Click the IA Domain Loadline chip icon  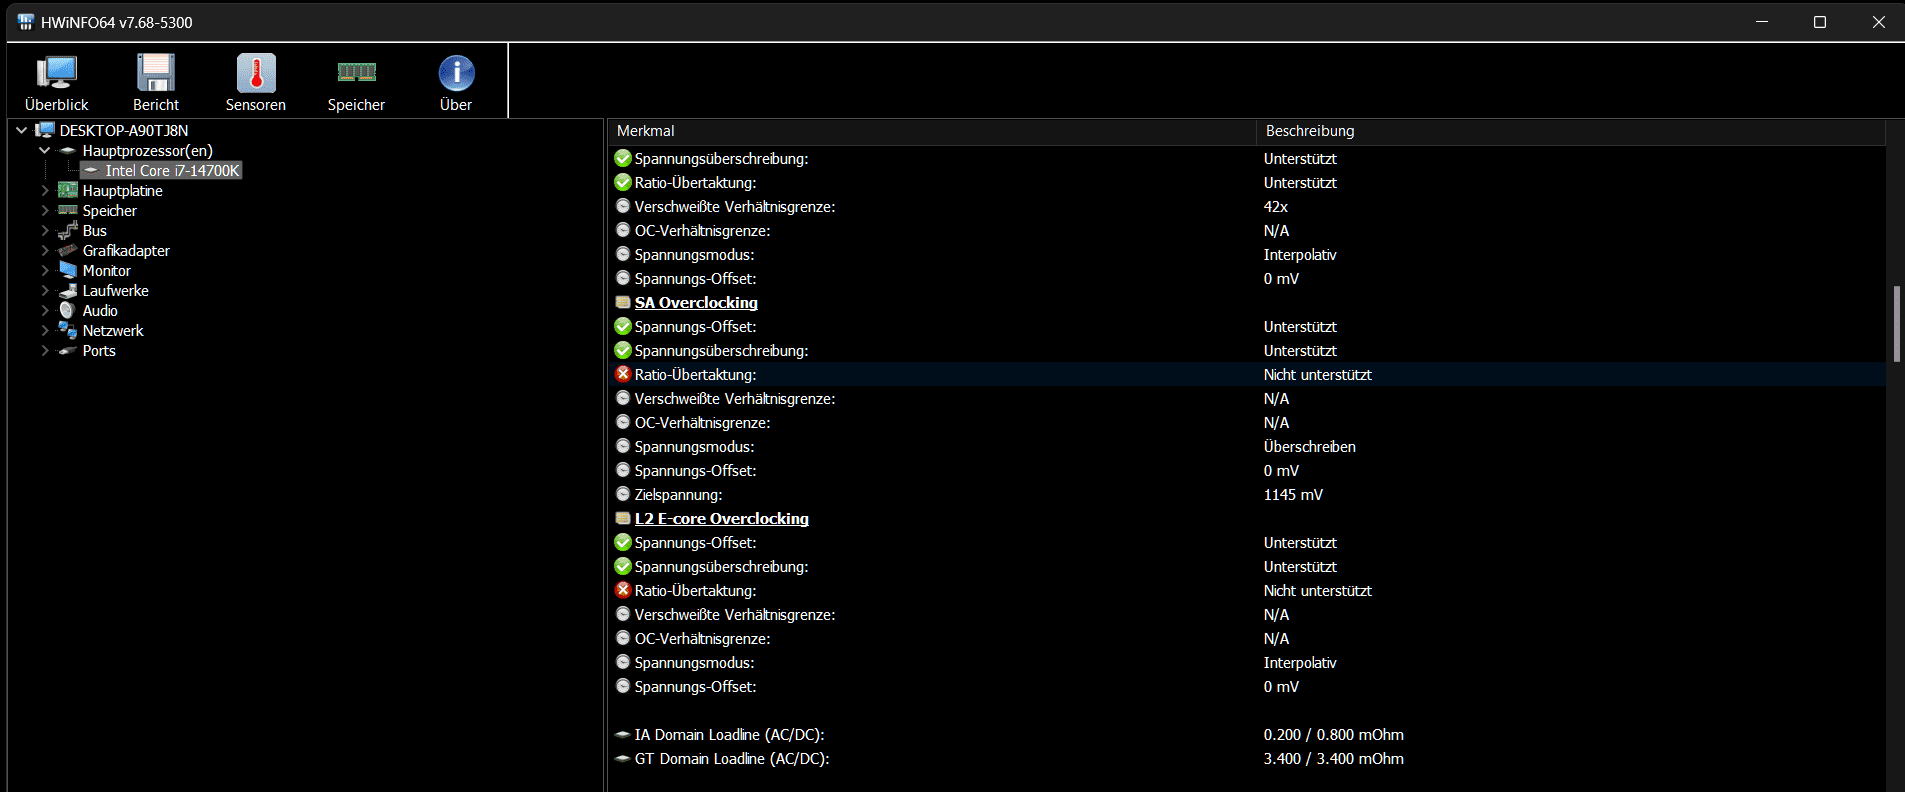[x=623, y=735]
